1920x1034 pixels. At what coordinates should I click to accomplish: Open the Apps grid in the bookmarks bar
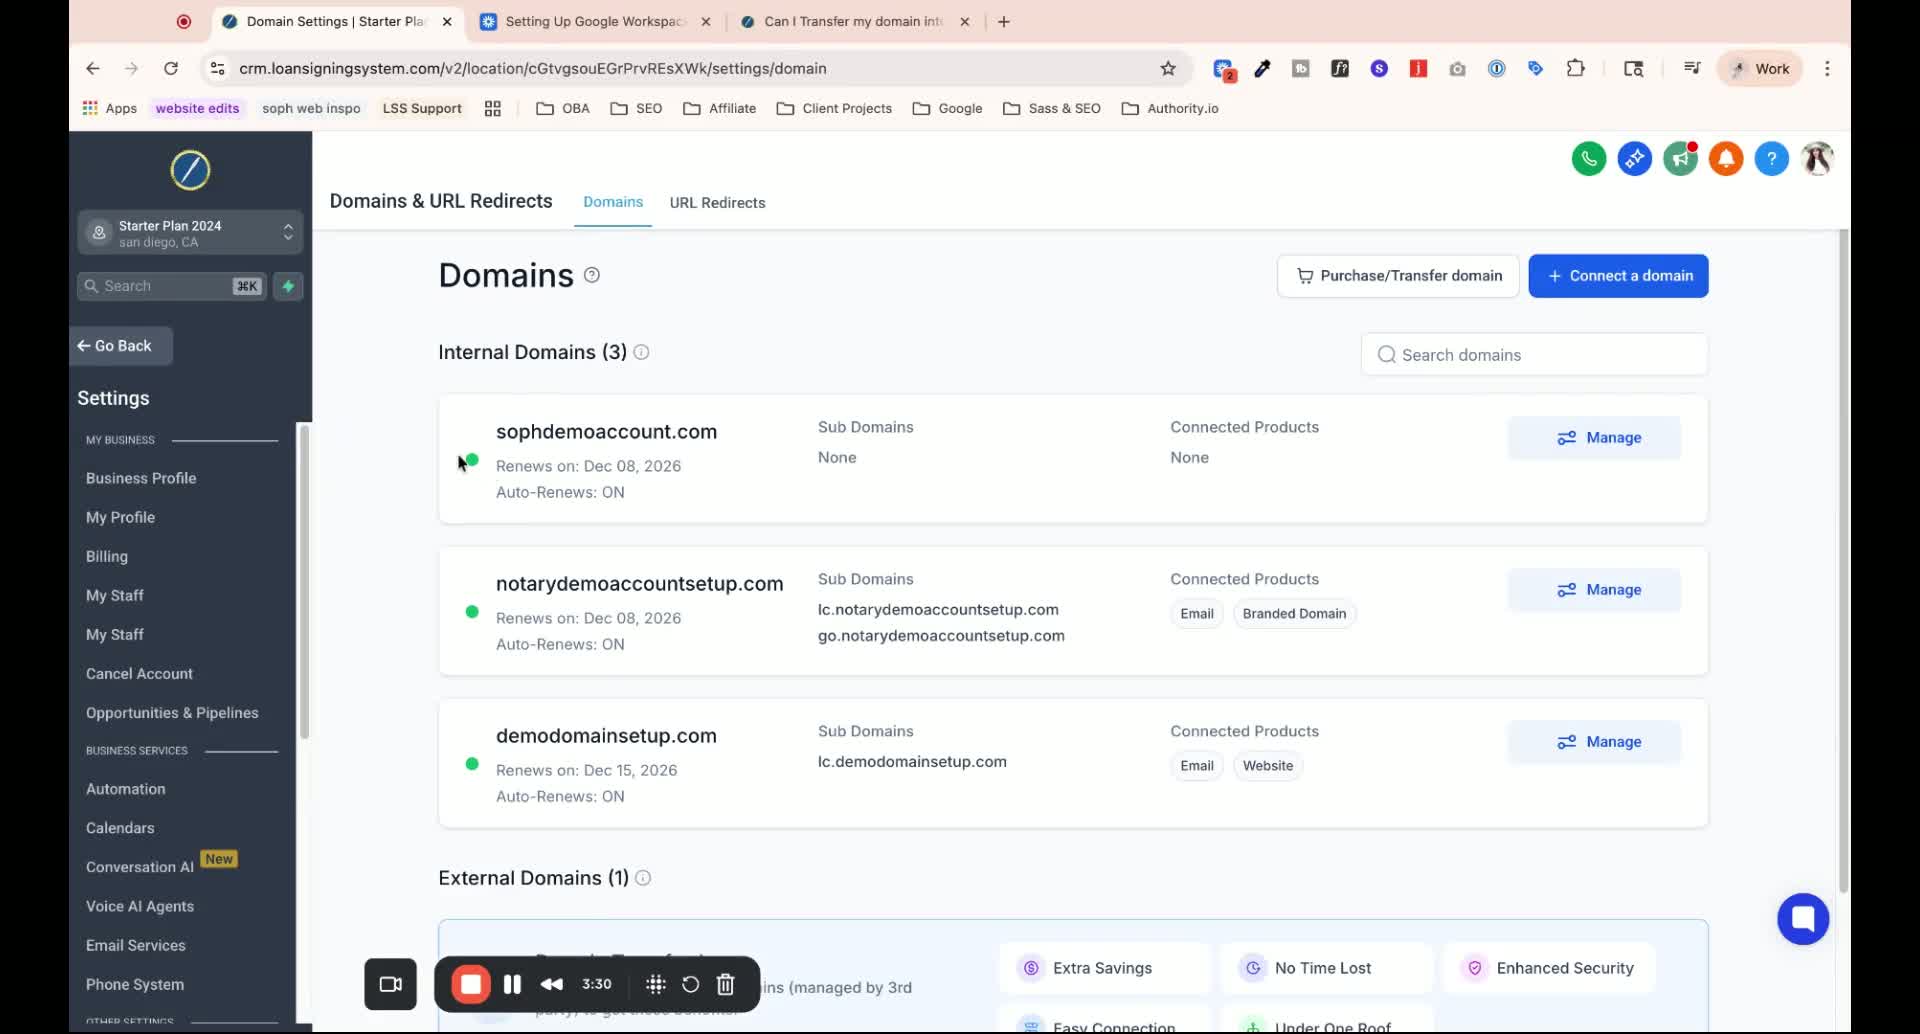click(x=109, y=108)
